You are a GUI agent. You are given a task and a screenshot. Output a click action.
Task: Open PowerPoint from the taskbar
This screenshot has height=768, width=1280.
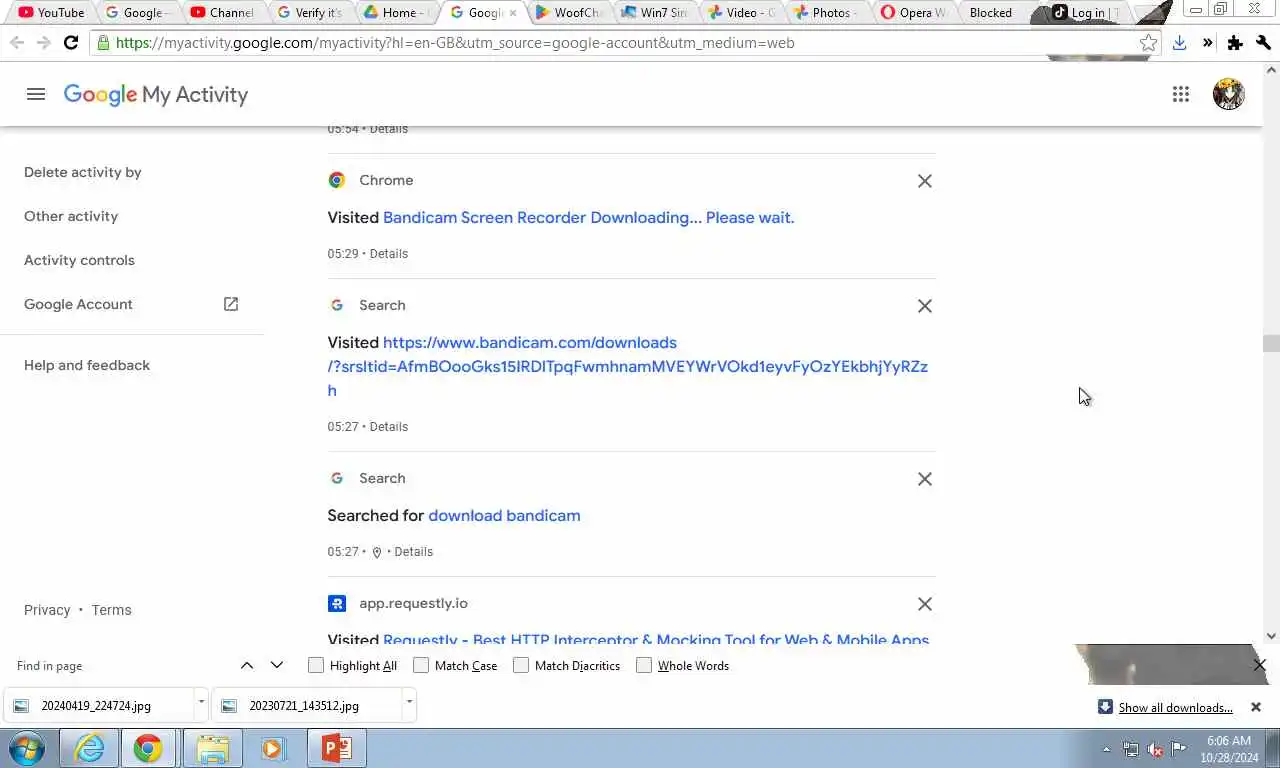(337, 748)
